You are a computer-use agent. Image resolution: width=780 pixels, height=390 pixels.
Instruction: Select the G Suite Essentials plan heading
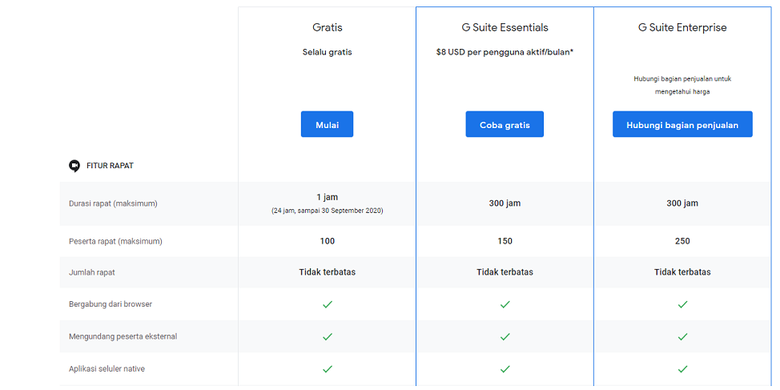tap(504, 27)
